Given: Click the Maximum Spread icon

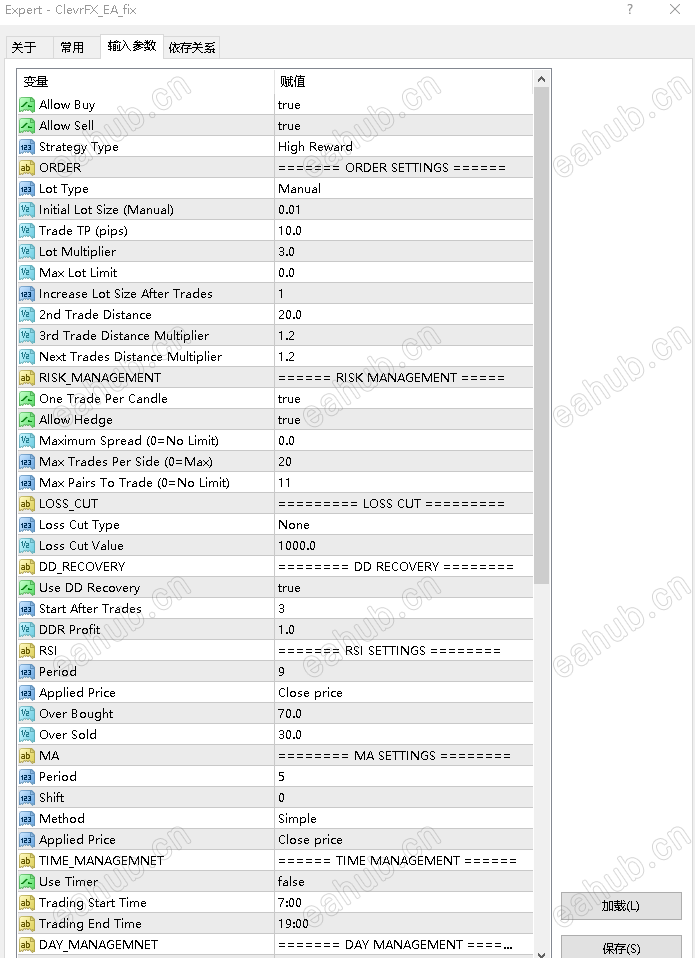Looking at the screenshot, I should point(26,440).
